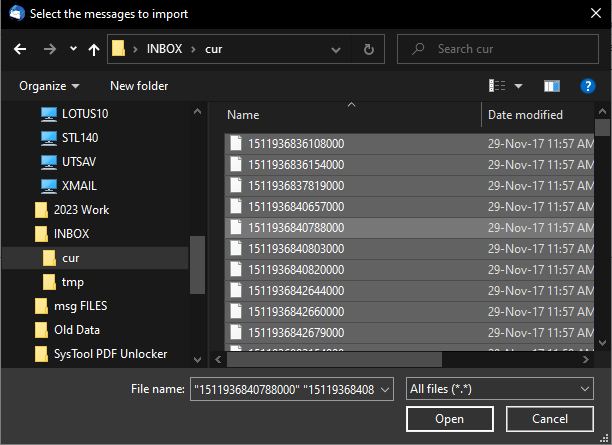Click the LOTUS10 computer icon
Image resolution: width=612 pixels, height=445 pixels.
tap(49, 114)
